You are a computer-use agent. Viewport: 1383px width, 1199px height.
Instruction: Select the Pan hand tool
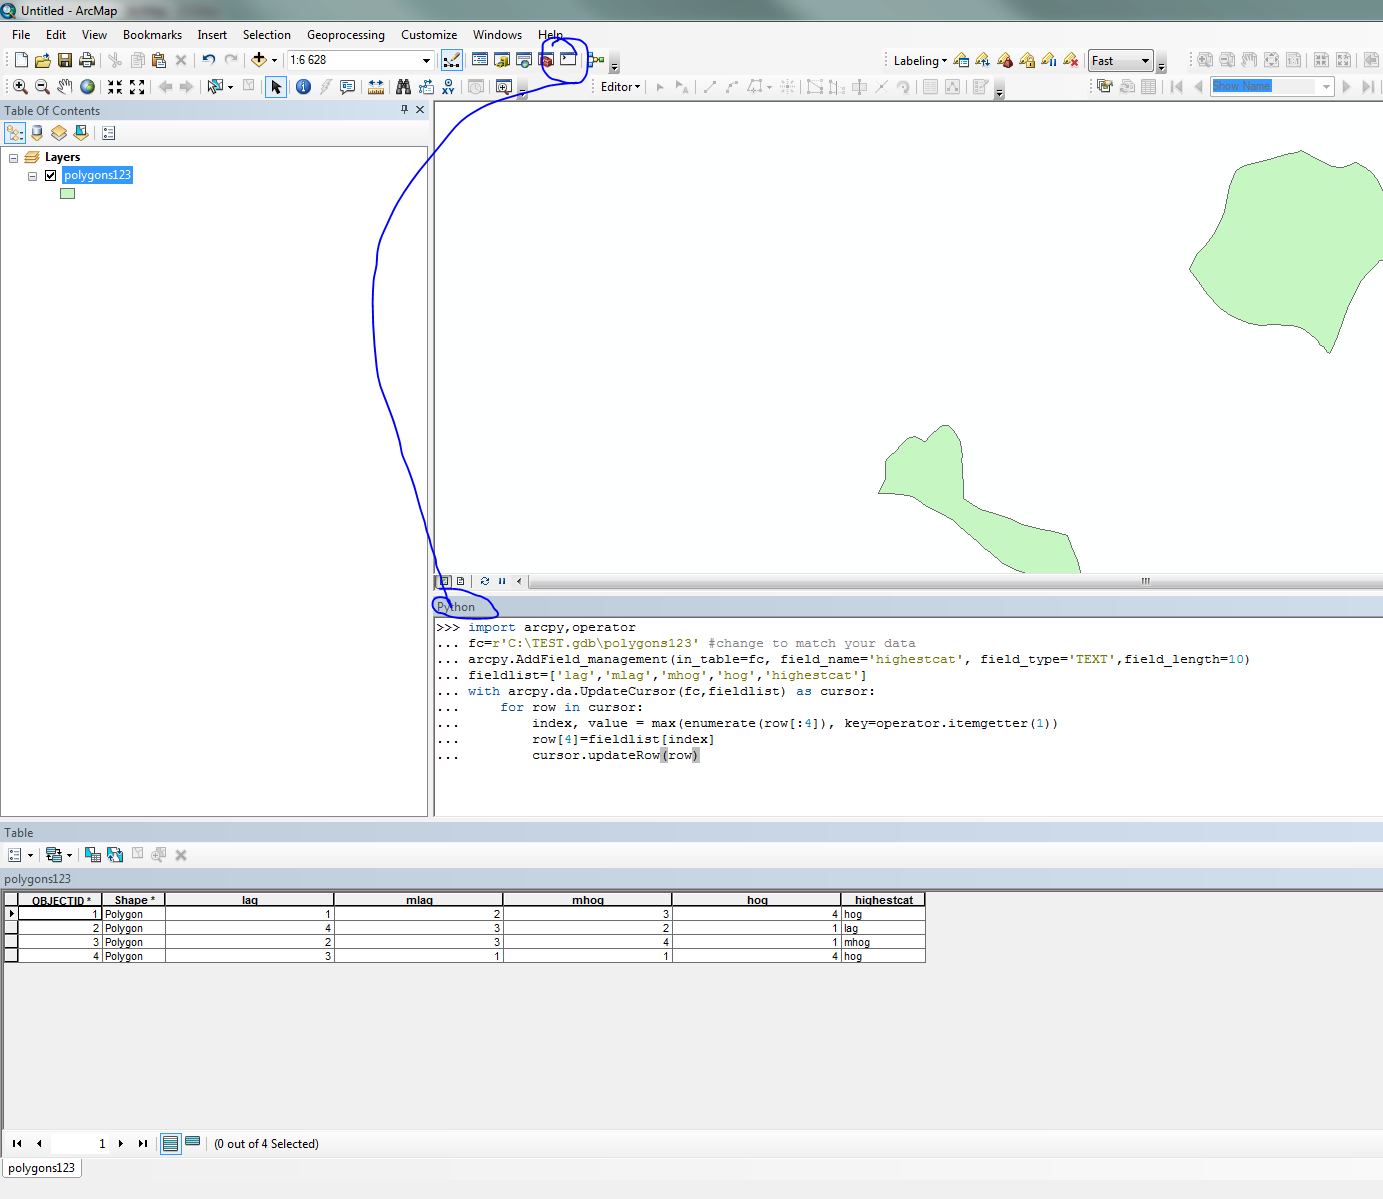coord(65,87)
